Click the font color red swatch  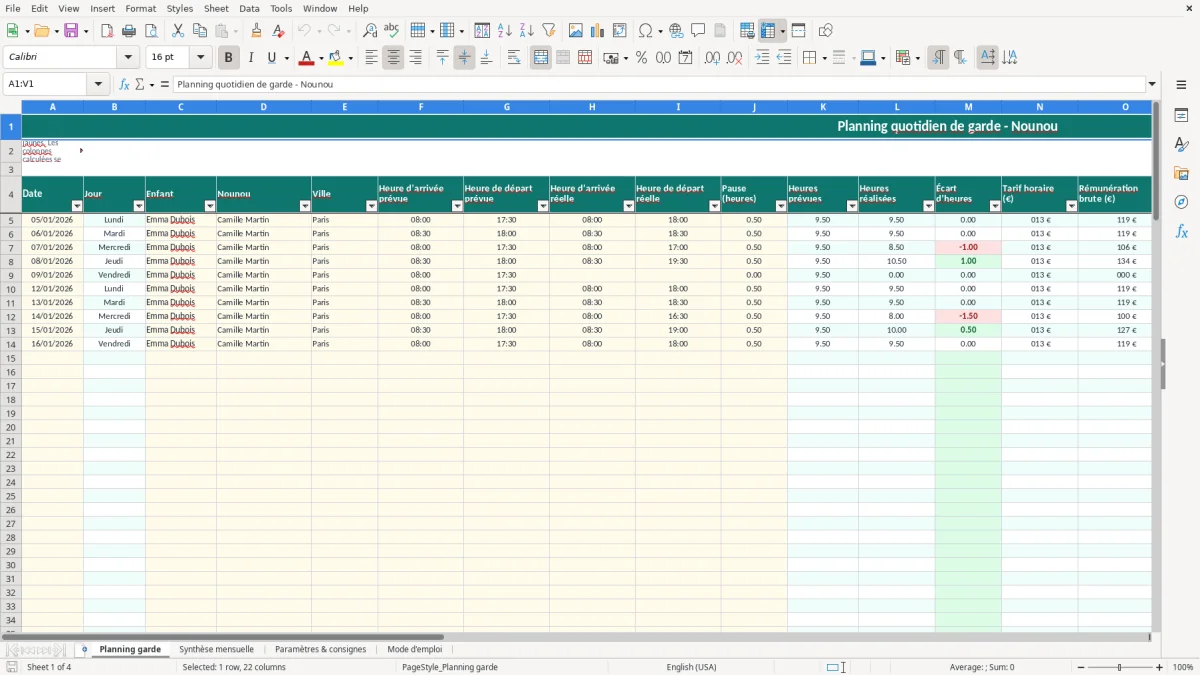click(306, 58)
